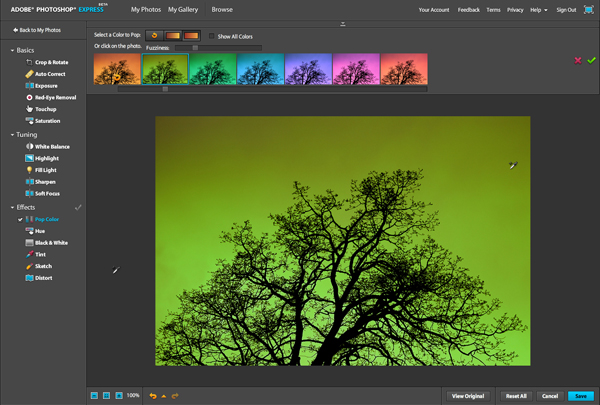Collapse the Basics section
The width and height of the screenshot is (600, 405).
(12, 51)
